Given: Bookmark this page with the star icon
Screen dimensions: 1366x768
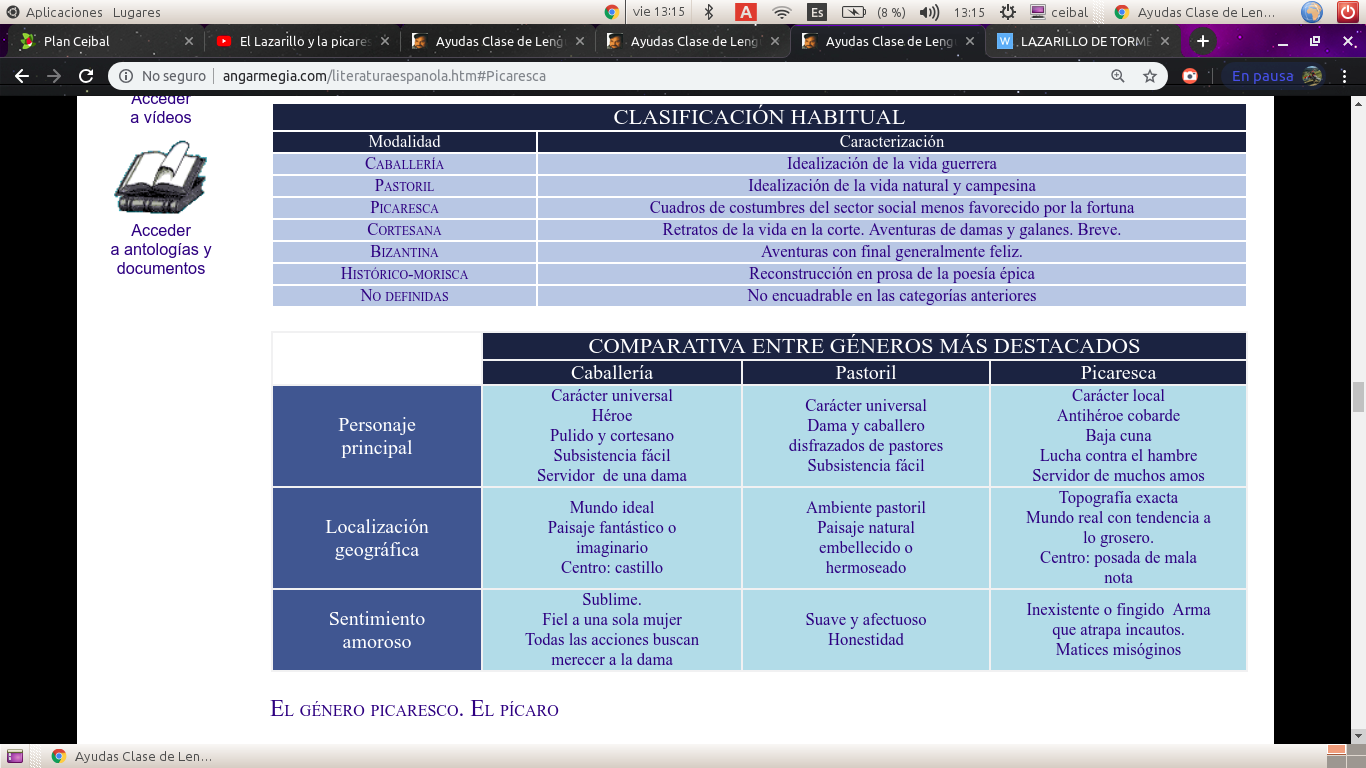Looking at the screenshot, I should point(1150,76).
